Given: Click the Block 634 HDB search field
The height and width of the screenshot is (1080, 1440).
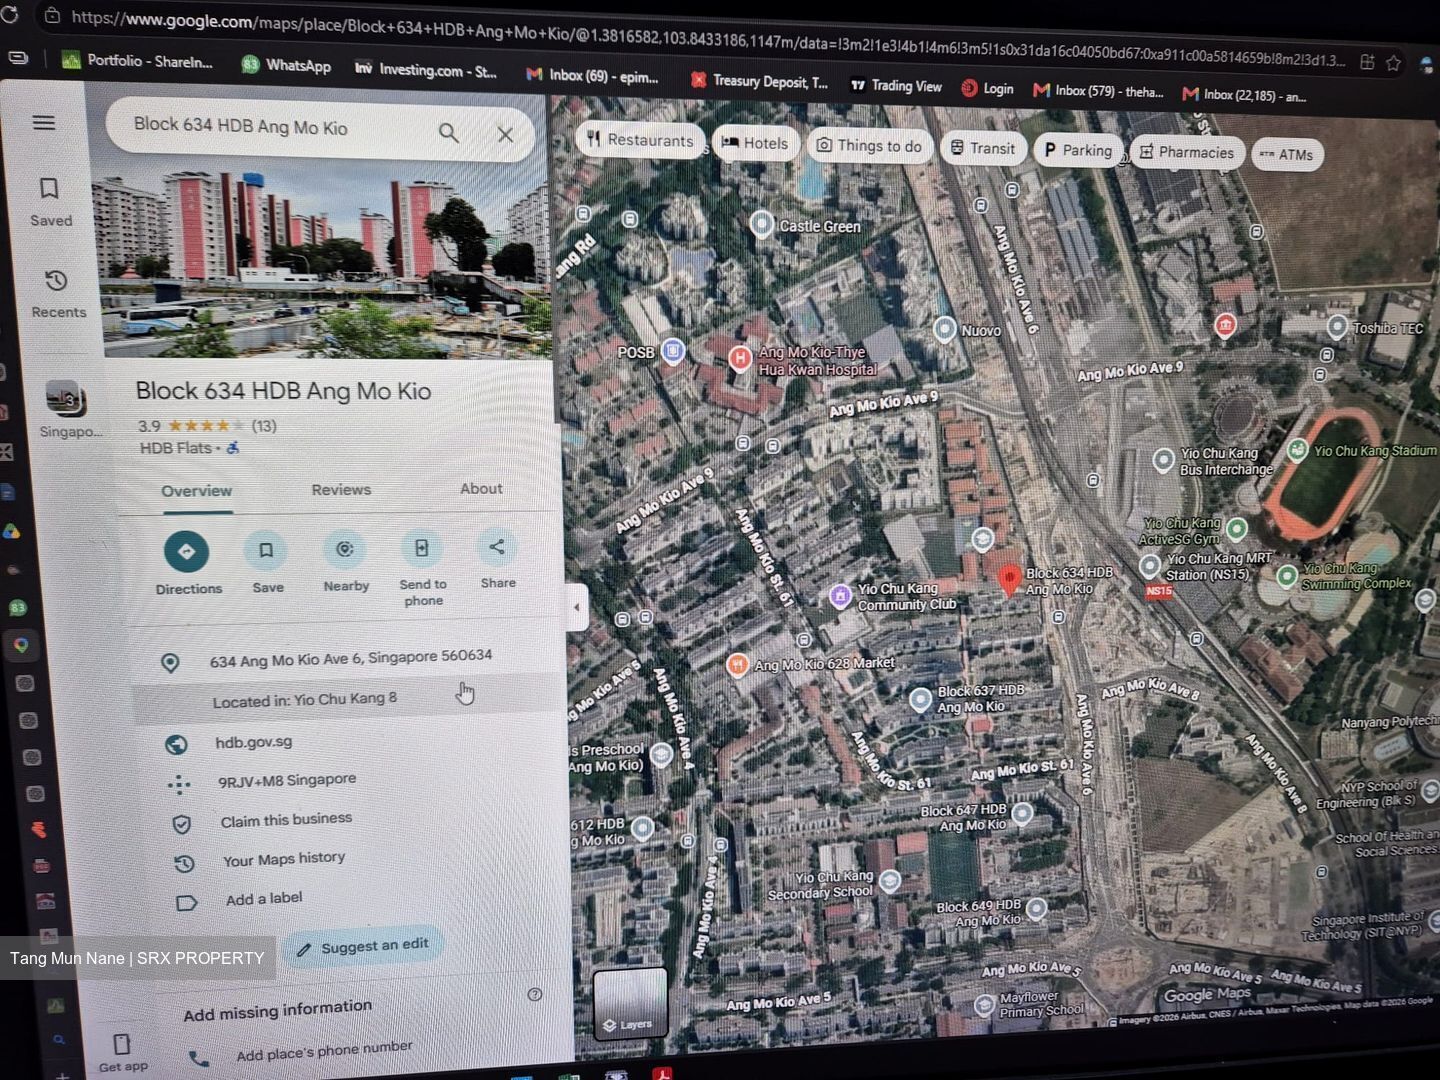Looking at the screenshot, I should (280, 127).
